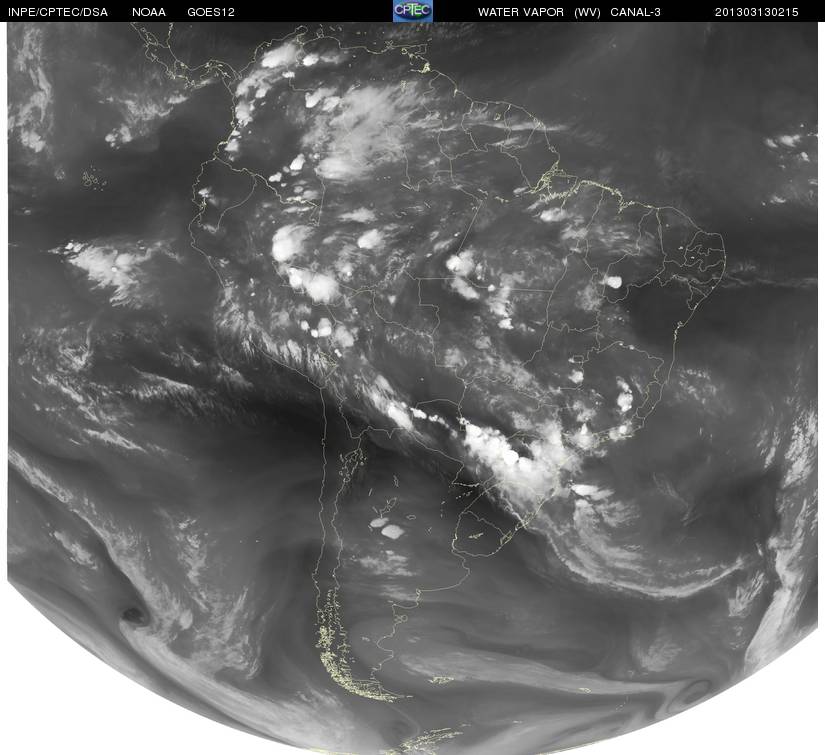Click the NOAA label in the header
Image resolution: width=825 pixels, height=755 pixels.
pos(149,12)
